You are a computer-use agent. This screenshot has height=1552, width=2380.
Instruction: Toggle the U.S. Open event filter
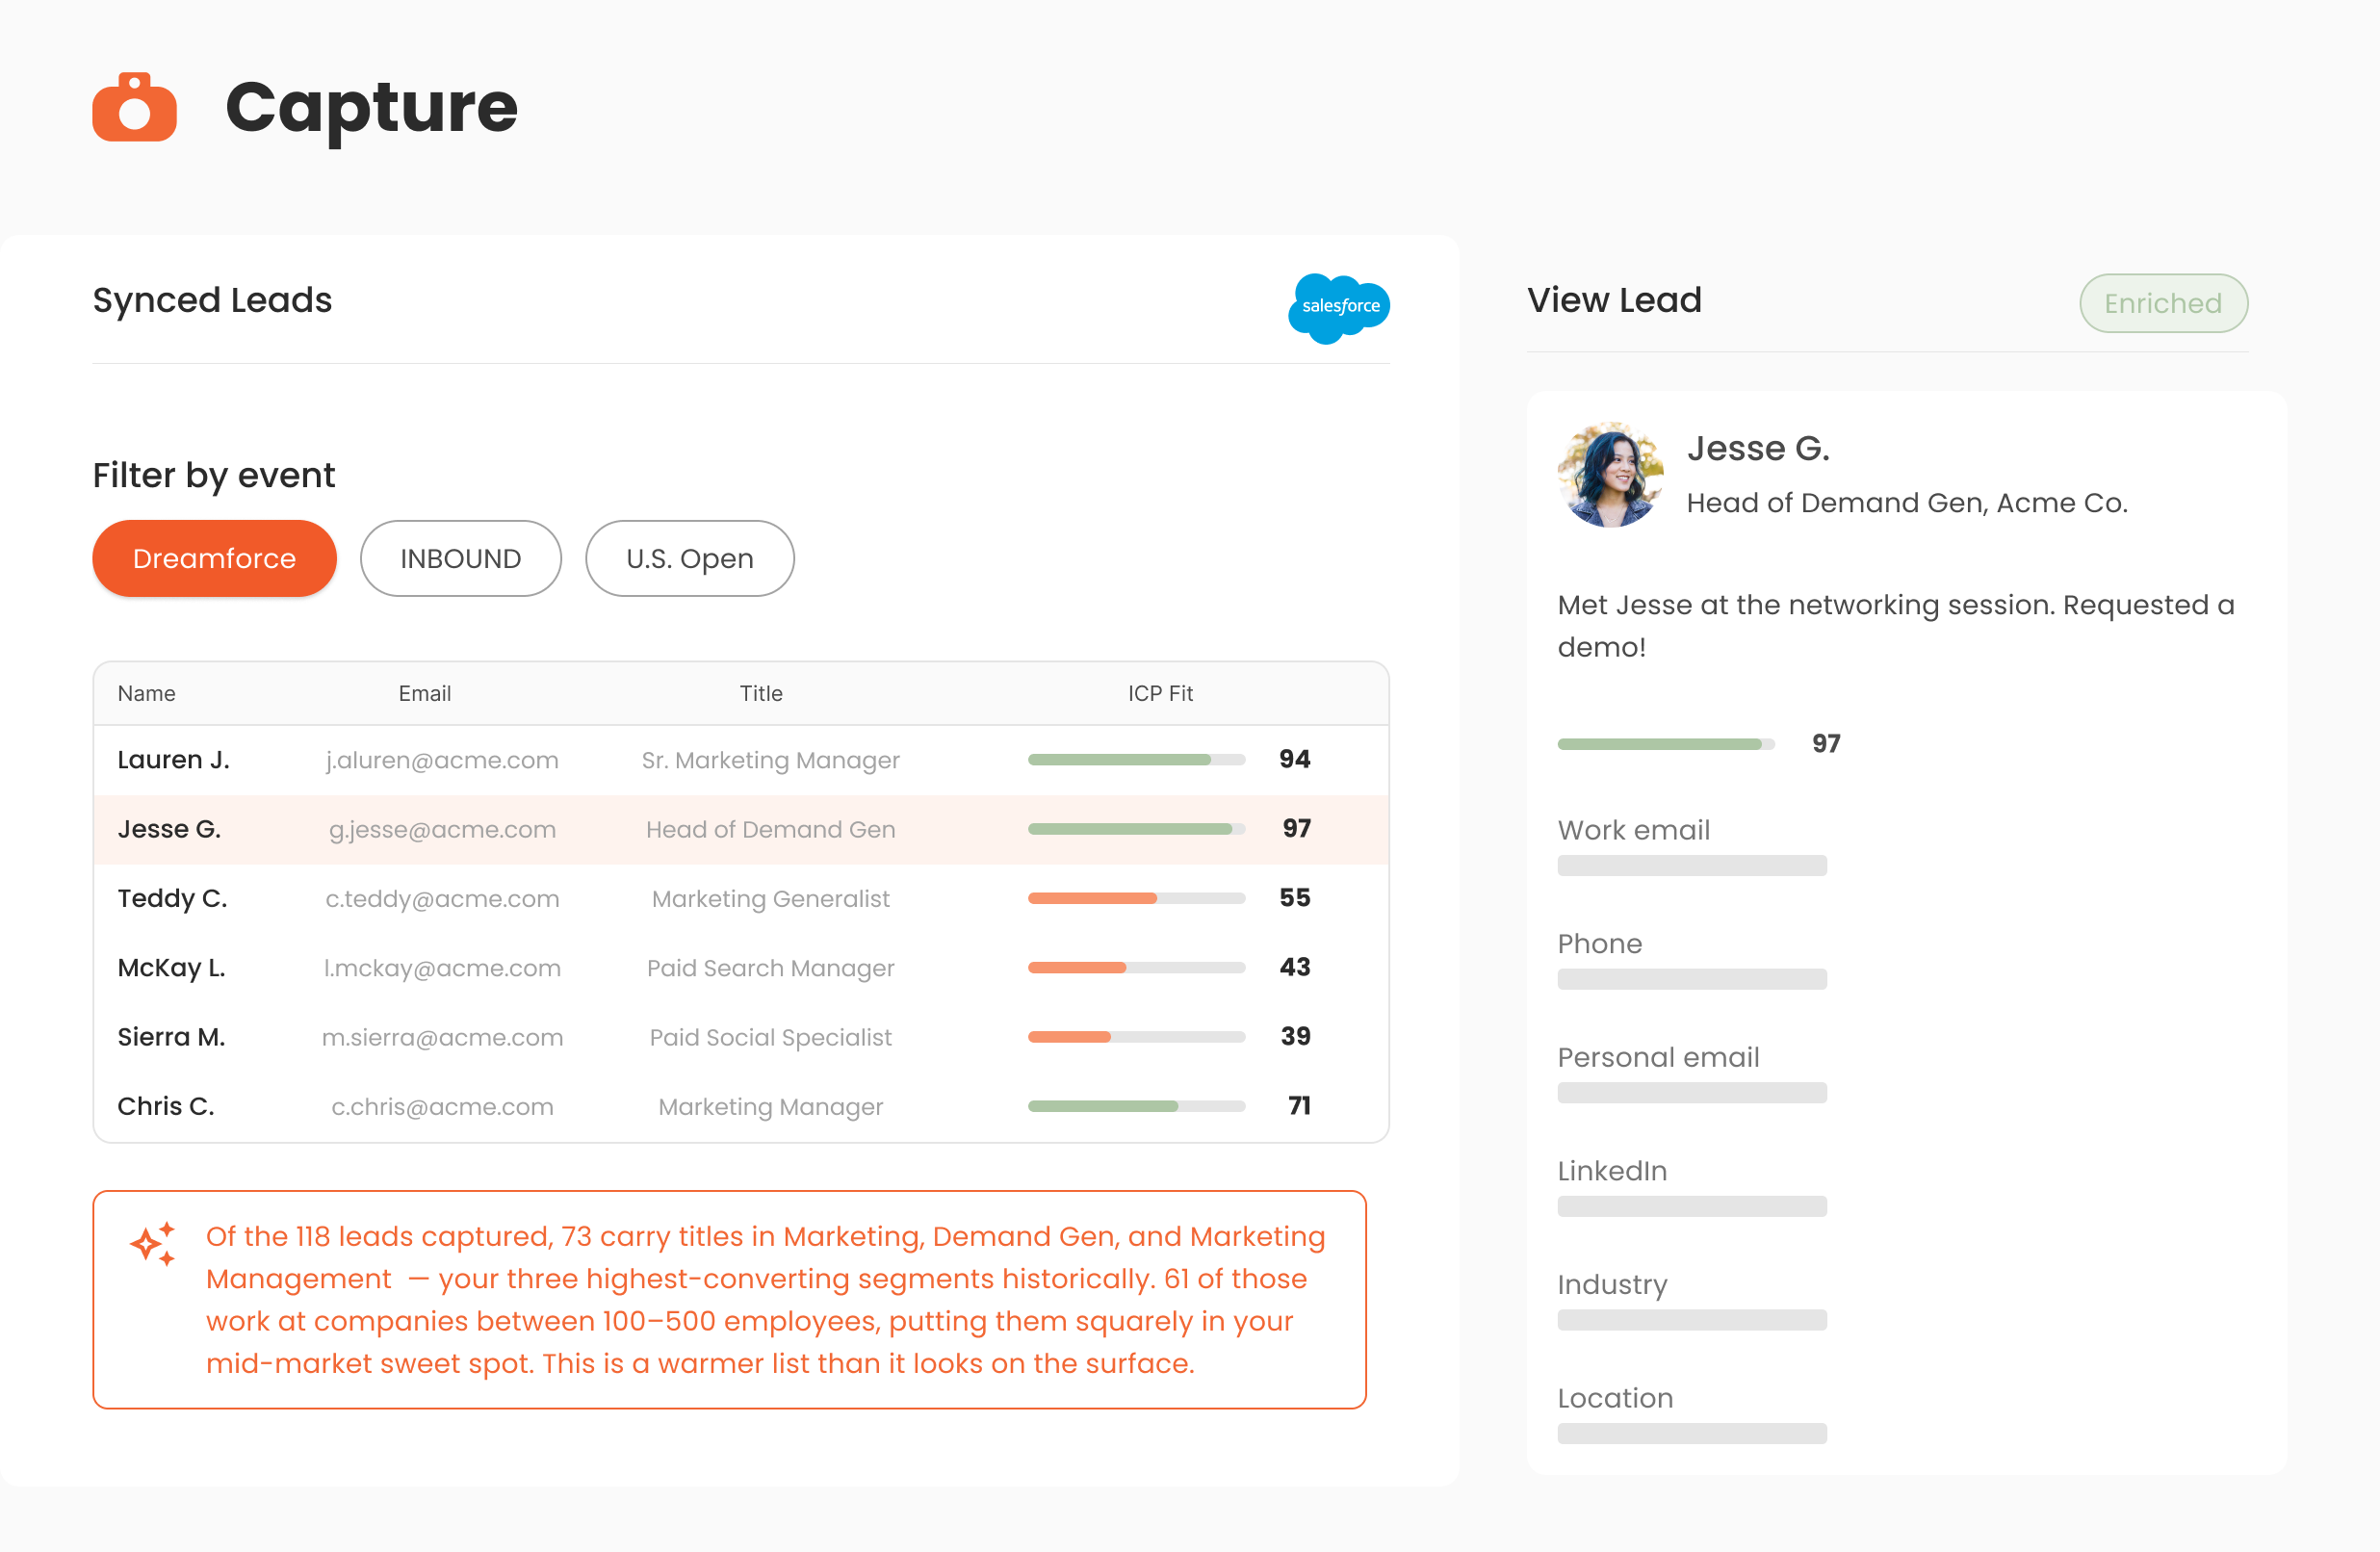click(x=689, y=558)
